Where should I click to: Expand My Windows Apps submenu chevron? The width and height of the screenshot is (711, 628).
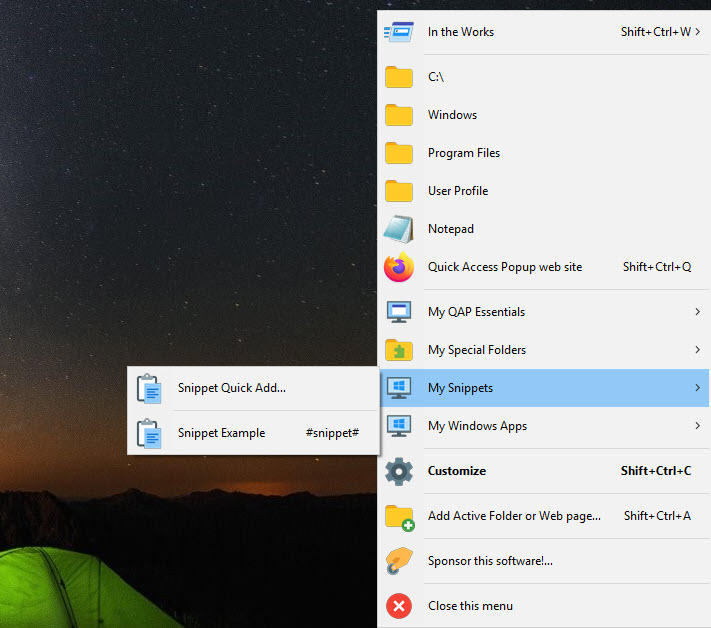698,426
